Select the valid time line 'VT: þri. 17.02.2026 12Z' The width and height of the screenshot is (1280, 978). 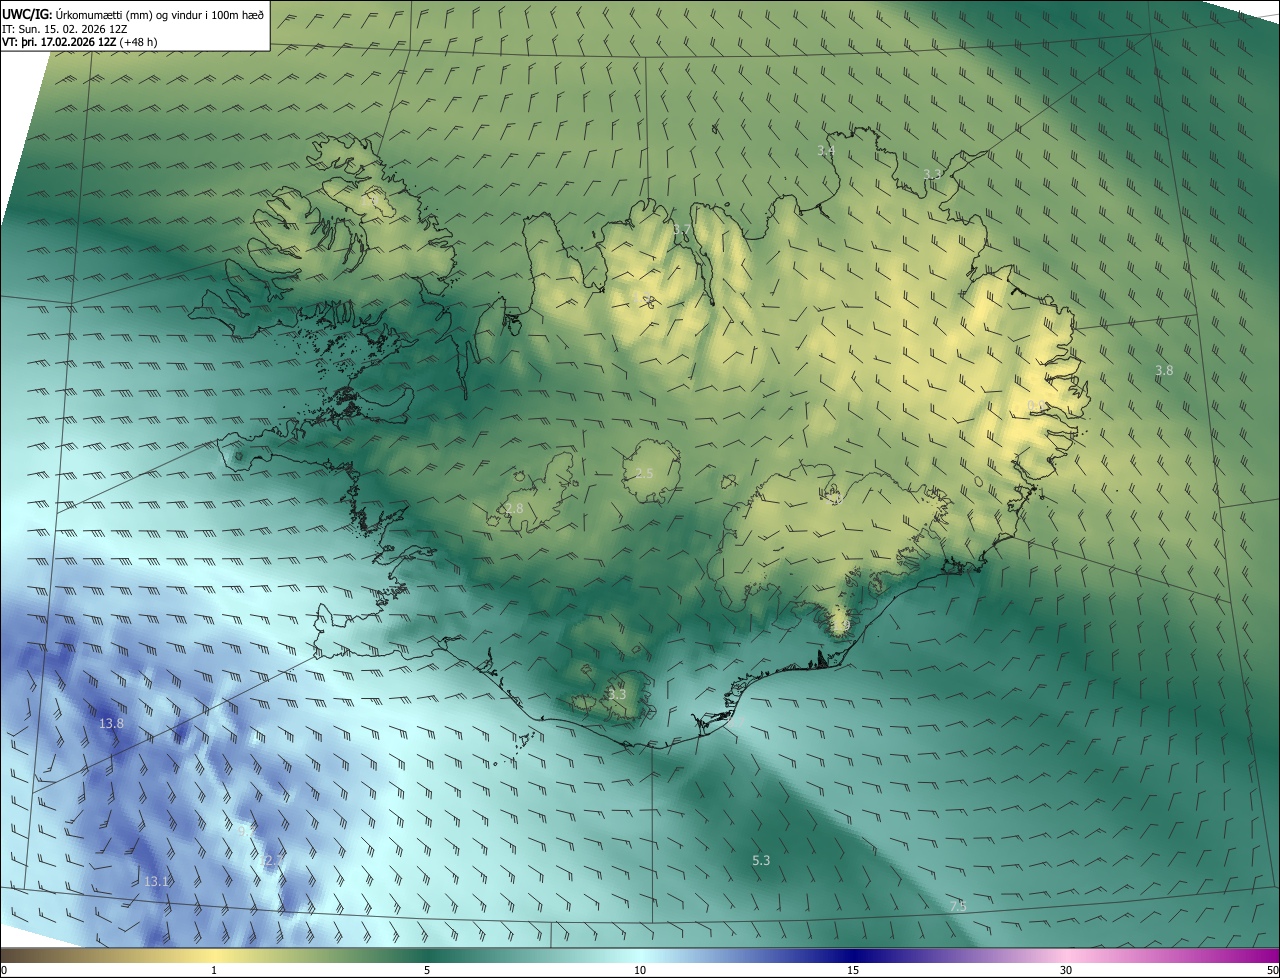(x=60, y=42)
